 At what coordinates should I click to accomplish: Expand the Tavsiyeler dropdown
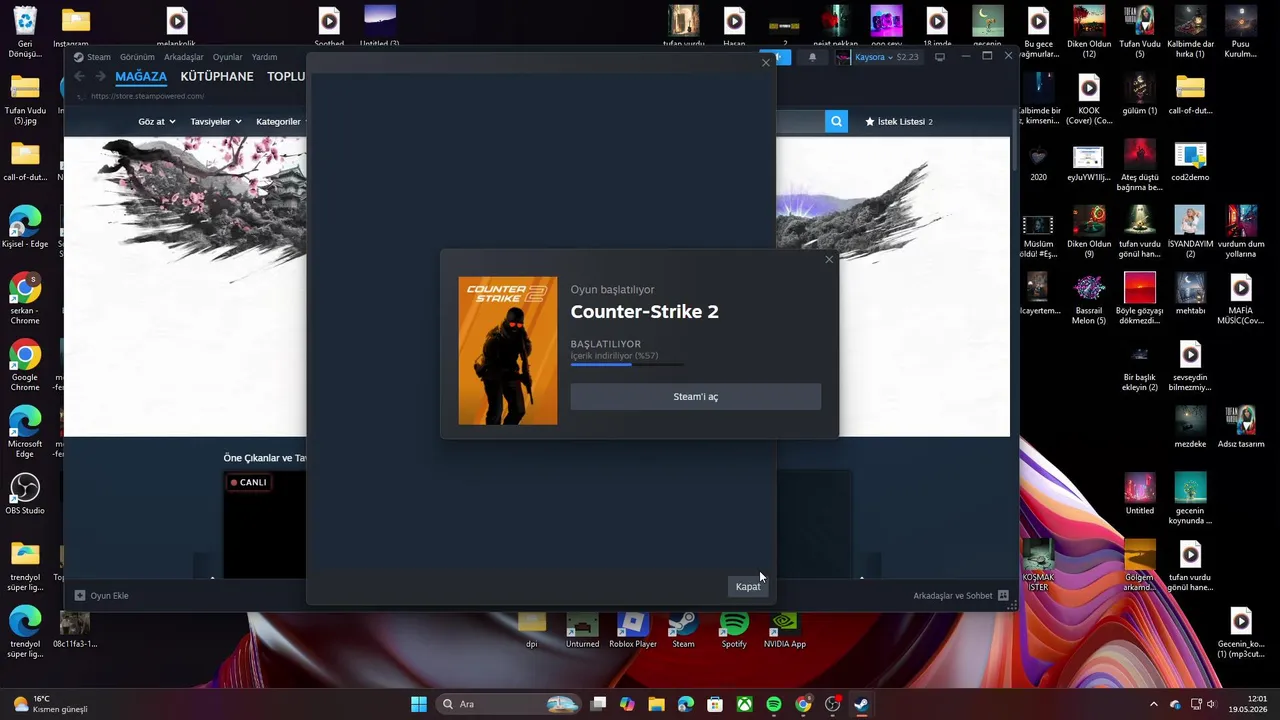coord(216,122)
